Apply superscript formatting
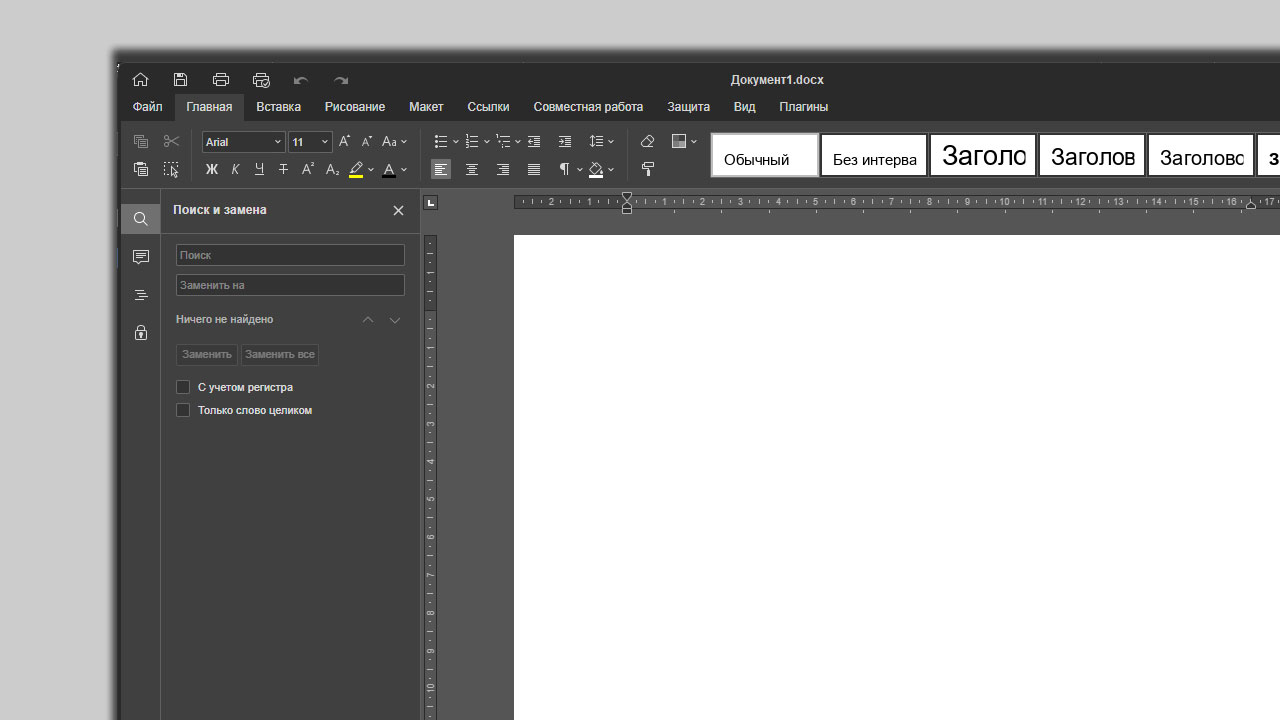 click(x=308, y=170)
